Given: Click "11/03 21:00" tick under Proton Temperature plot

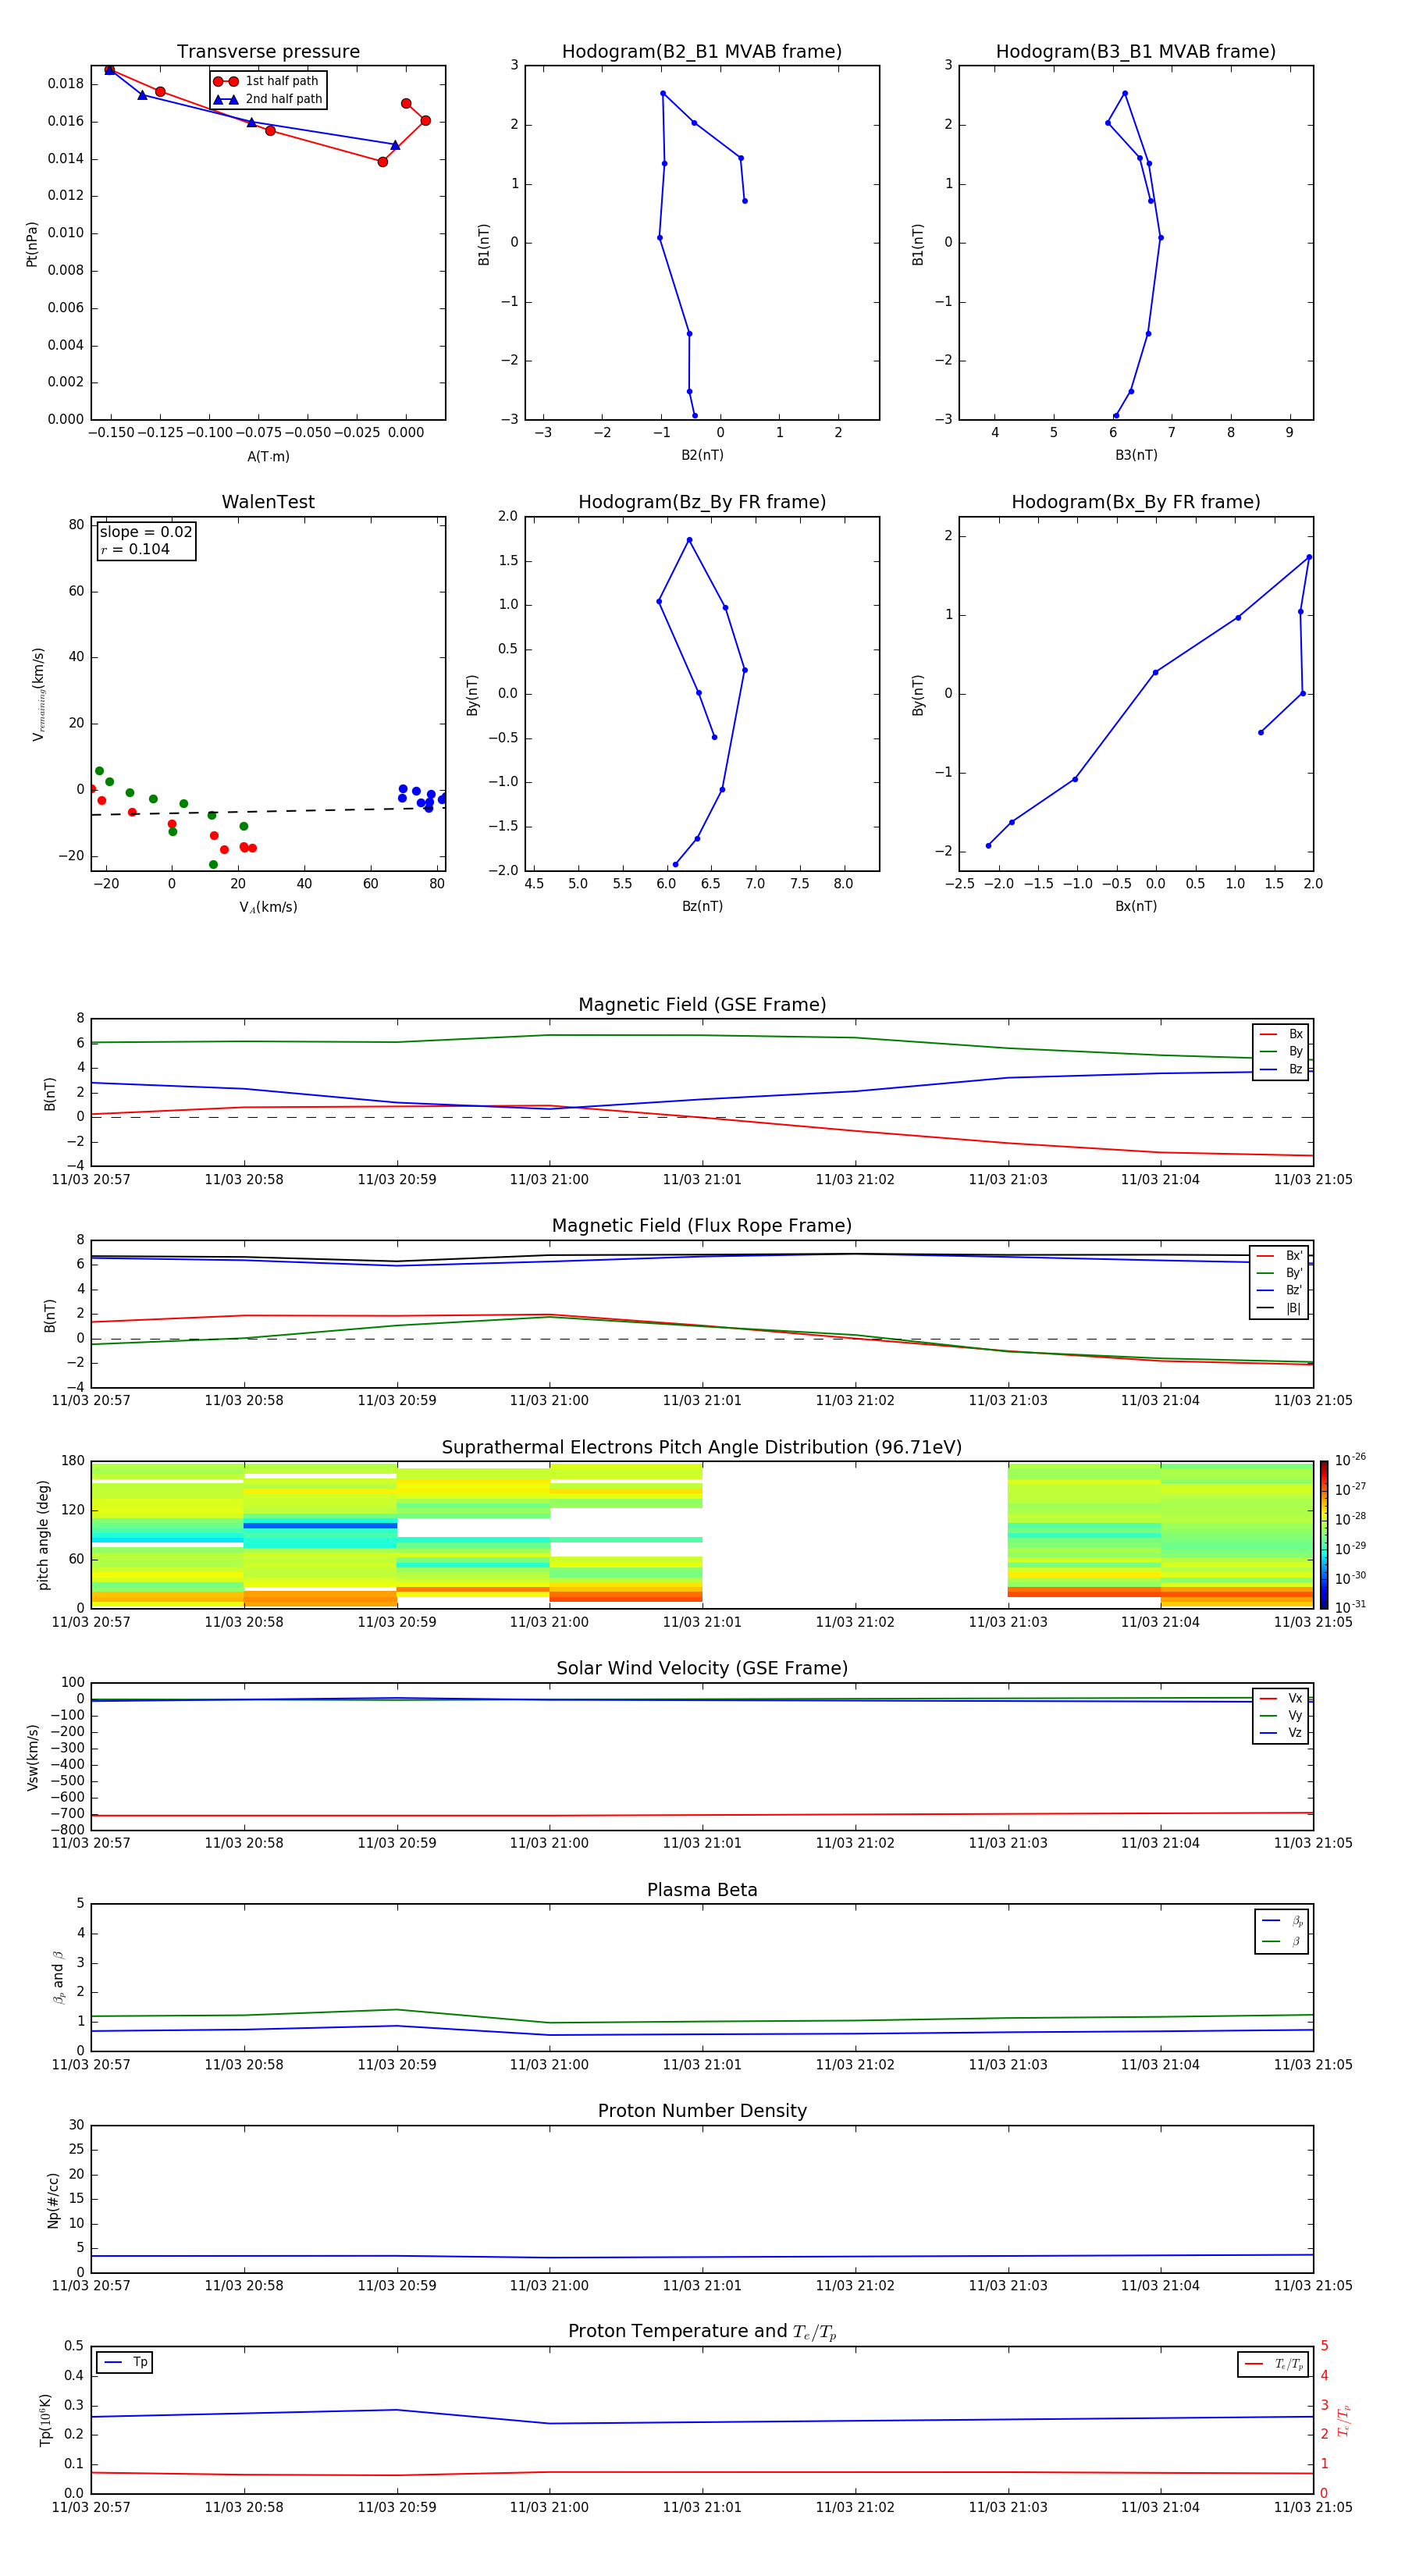Looking at the screenshot, I should point(549,2507).
